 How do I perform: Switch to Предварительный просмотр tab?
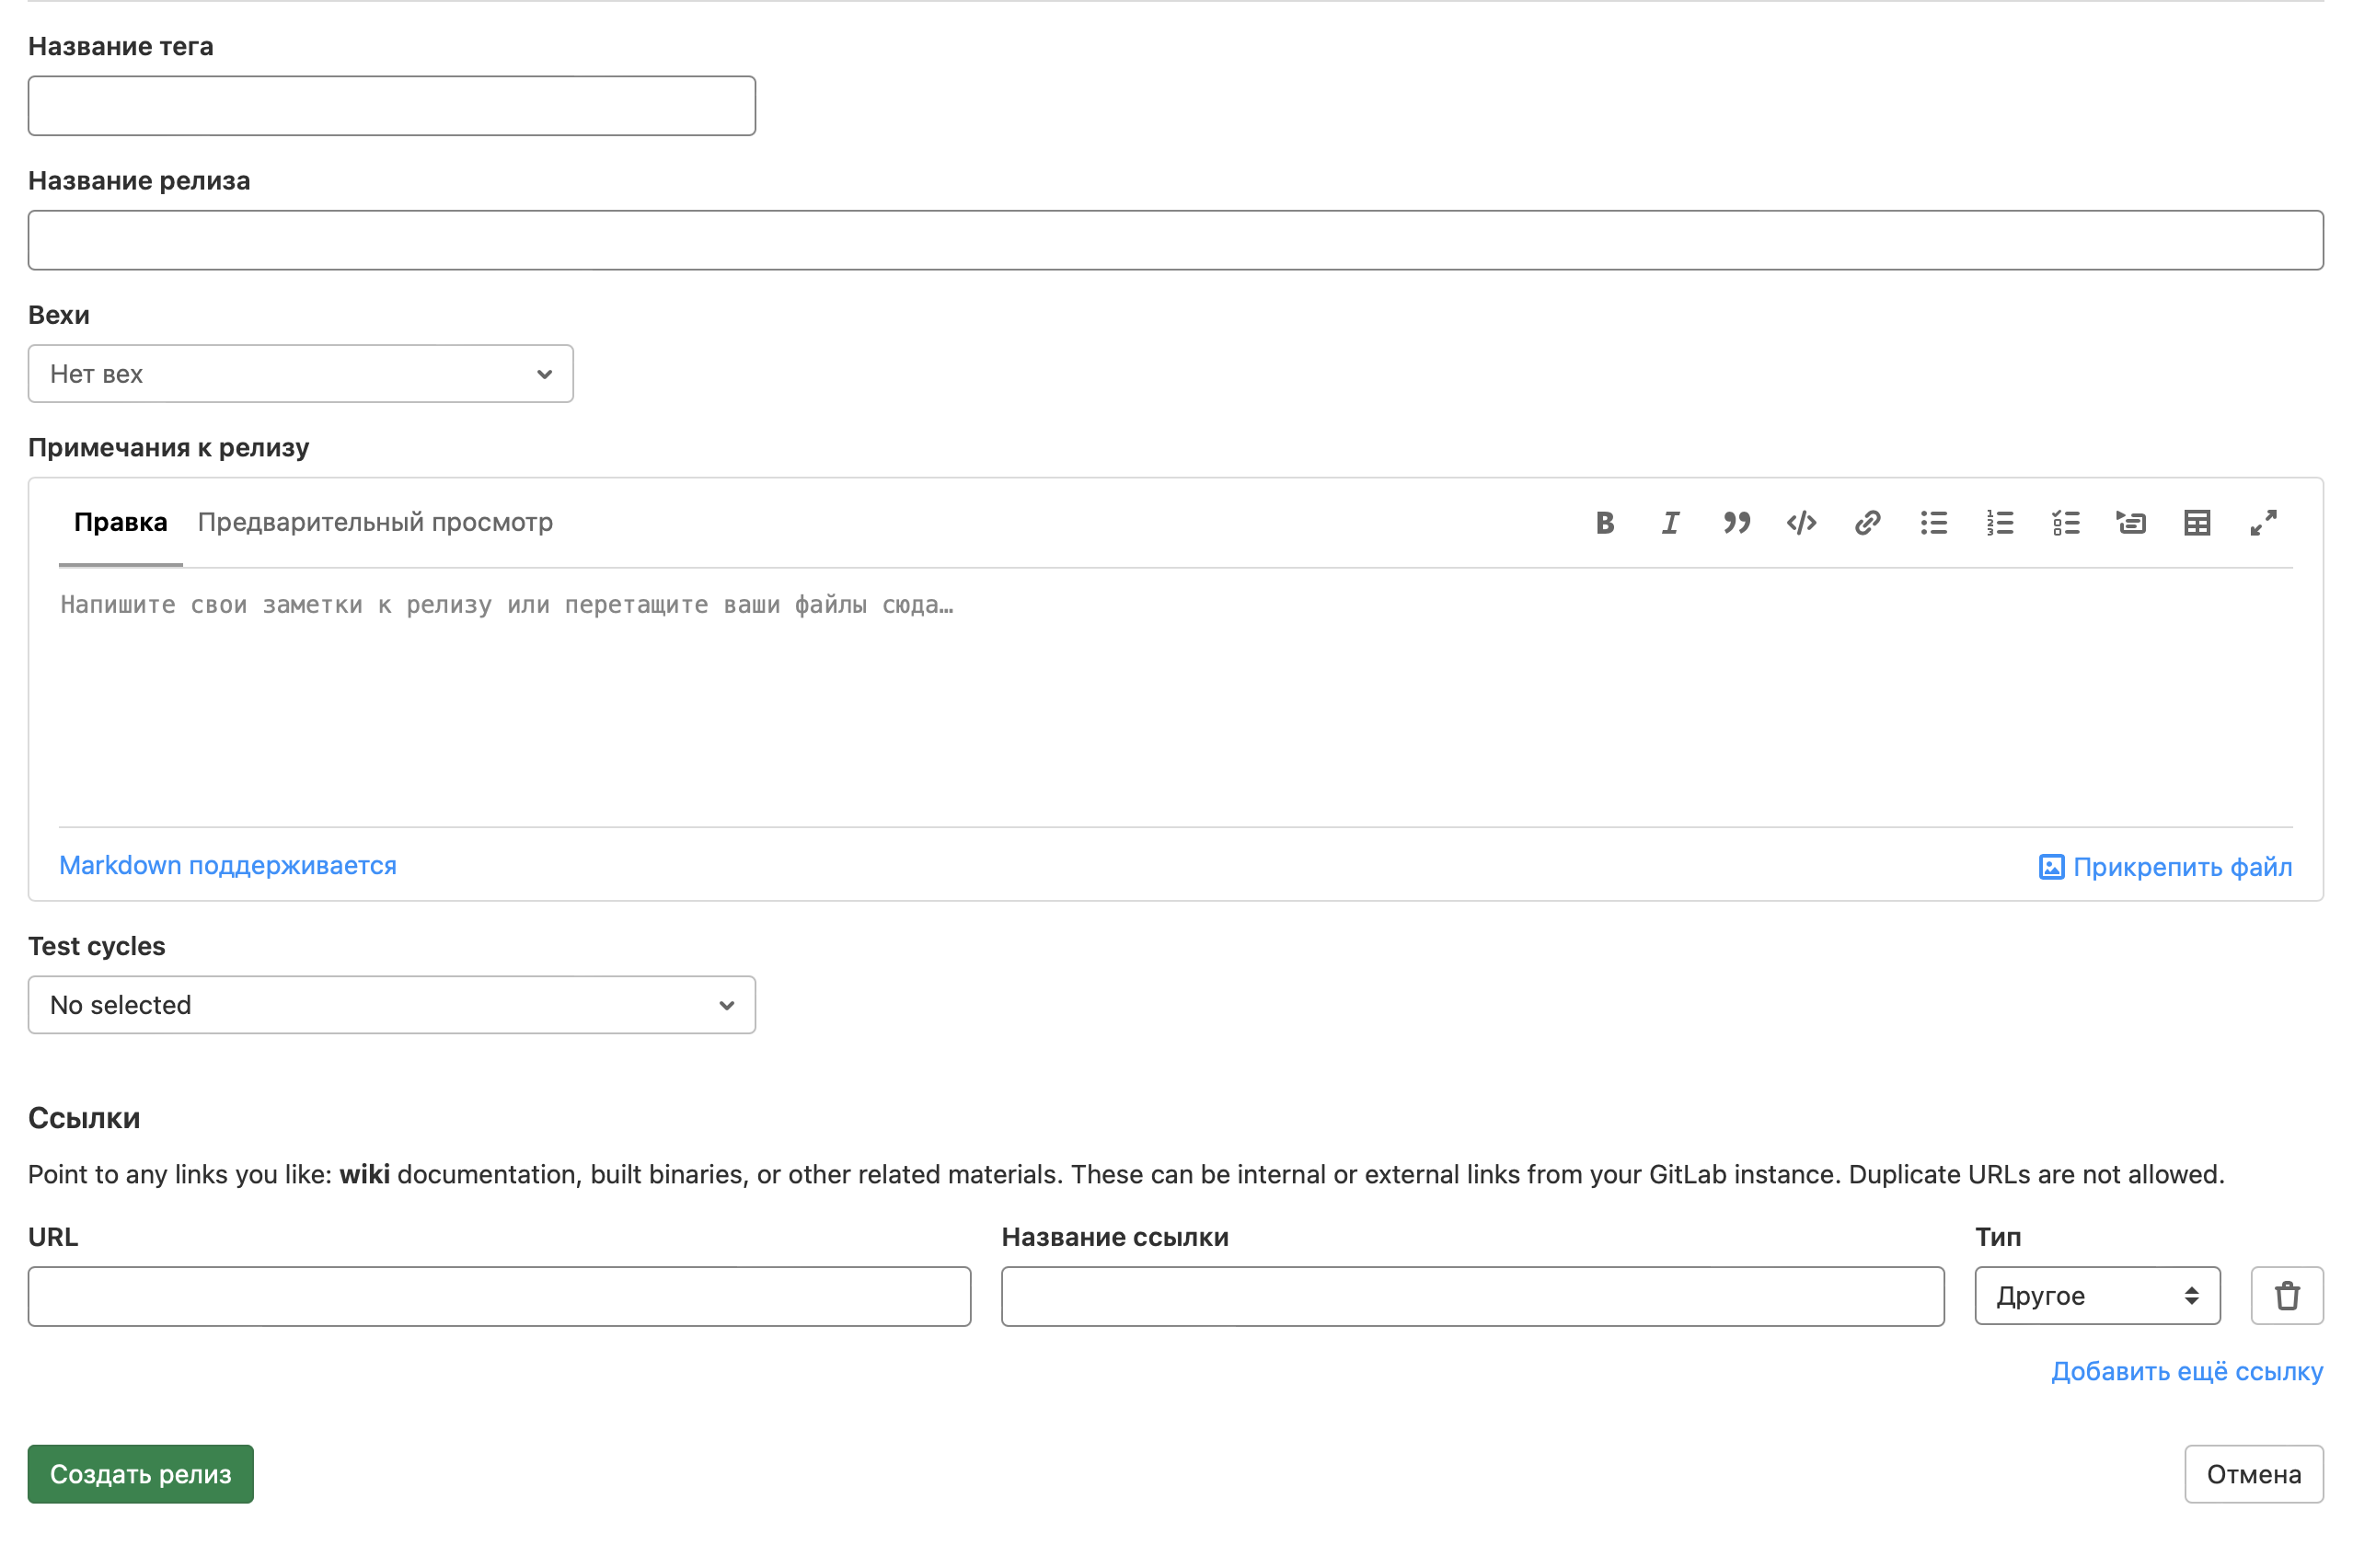(x=375, y=522)
